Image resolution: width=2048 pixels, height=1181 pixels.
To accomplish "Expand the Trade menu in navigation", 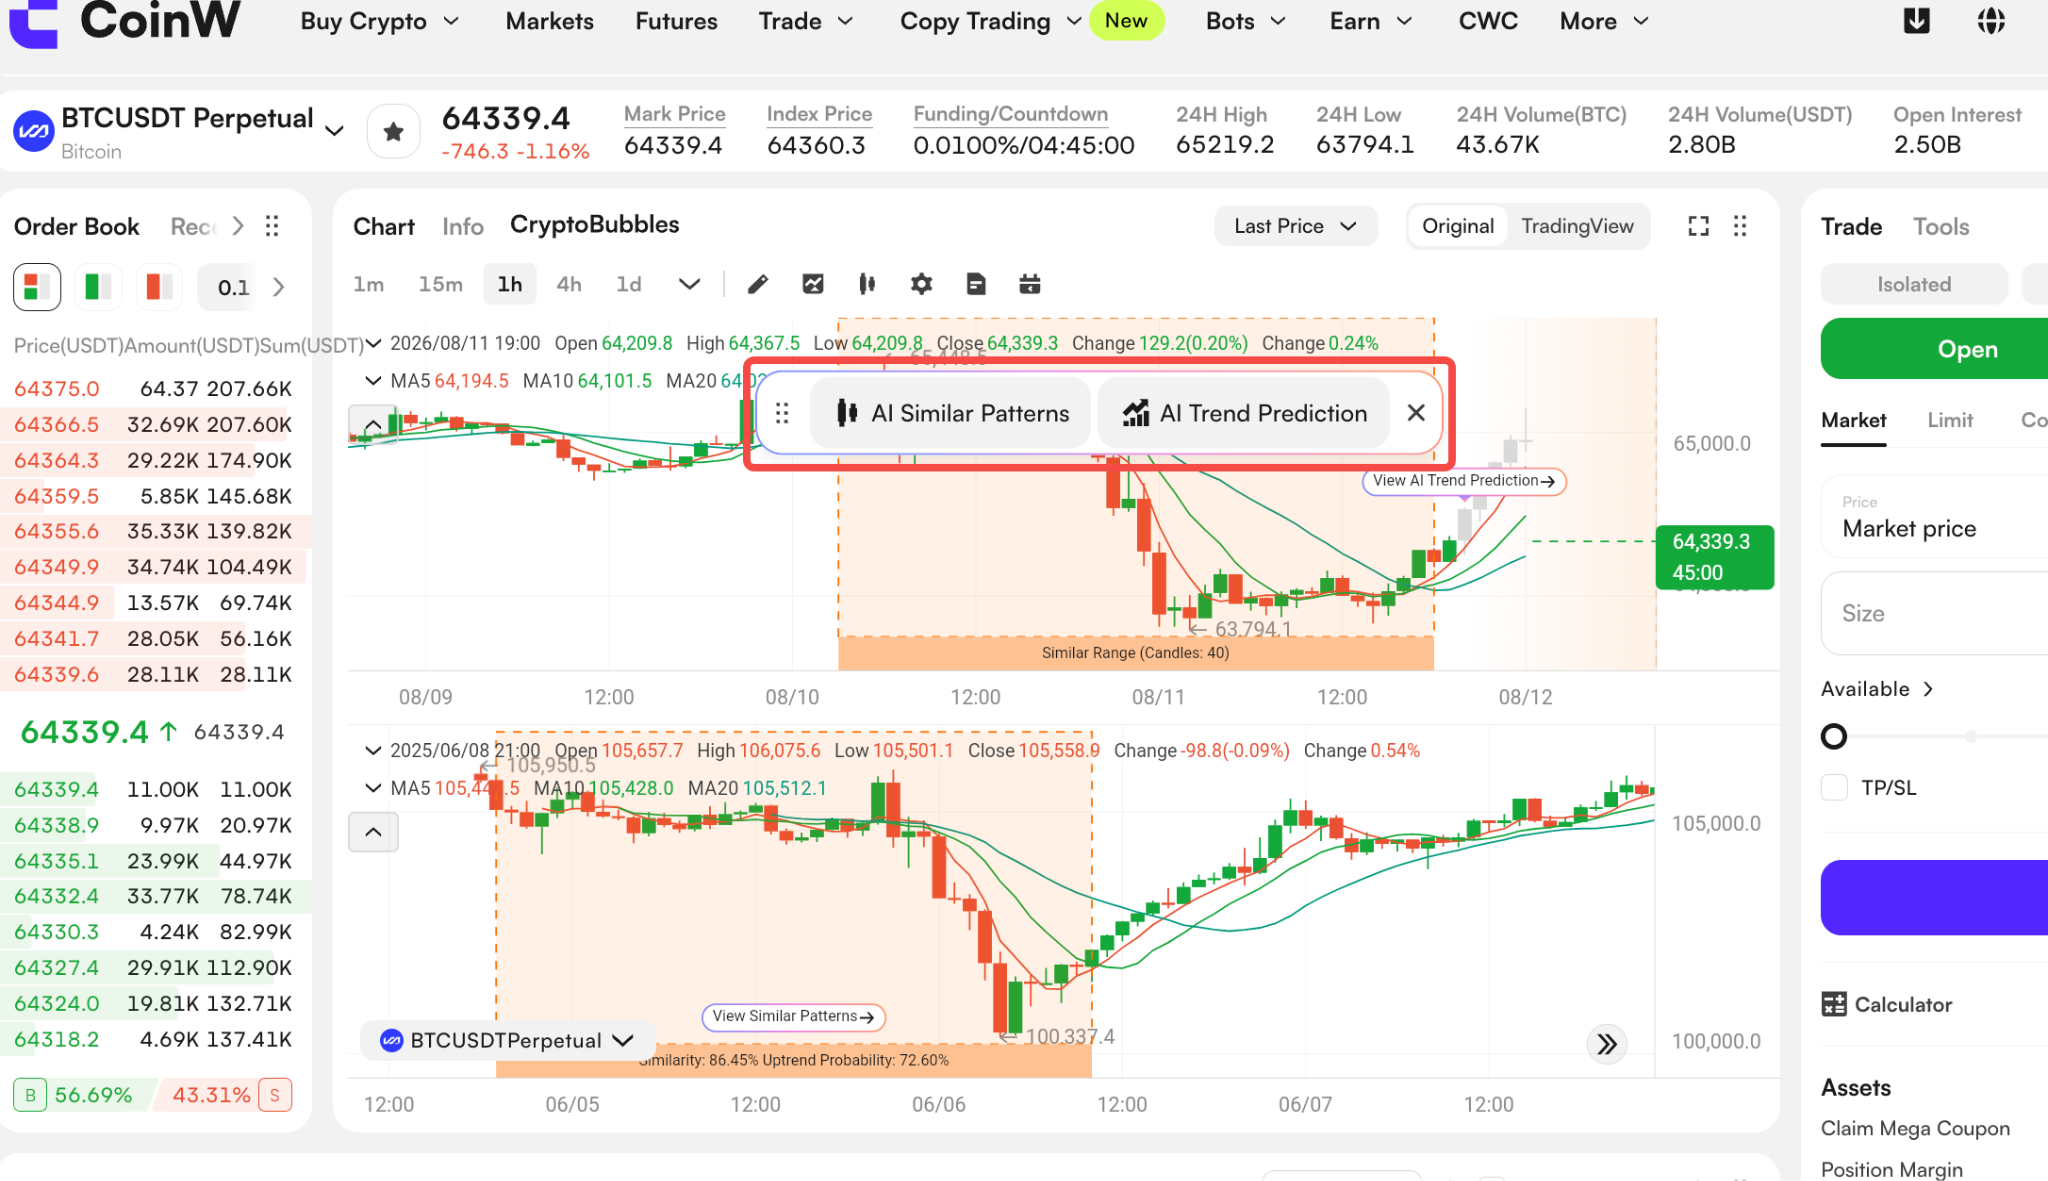I will [x=806, y=21].
